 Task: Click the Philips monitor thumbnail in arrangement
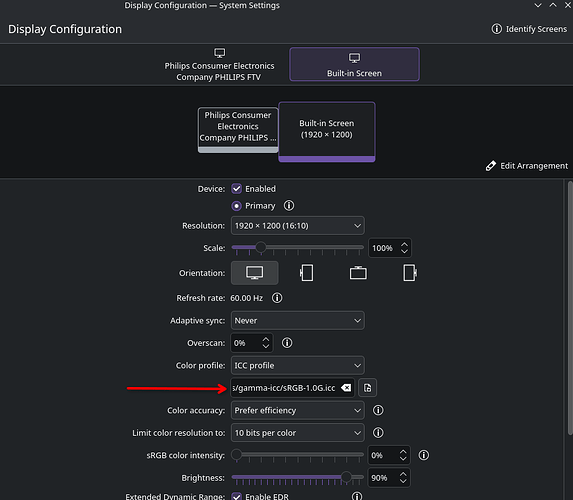238,130
